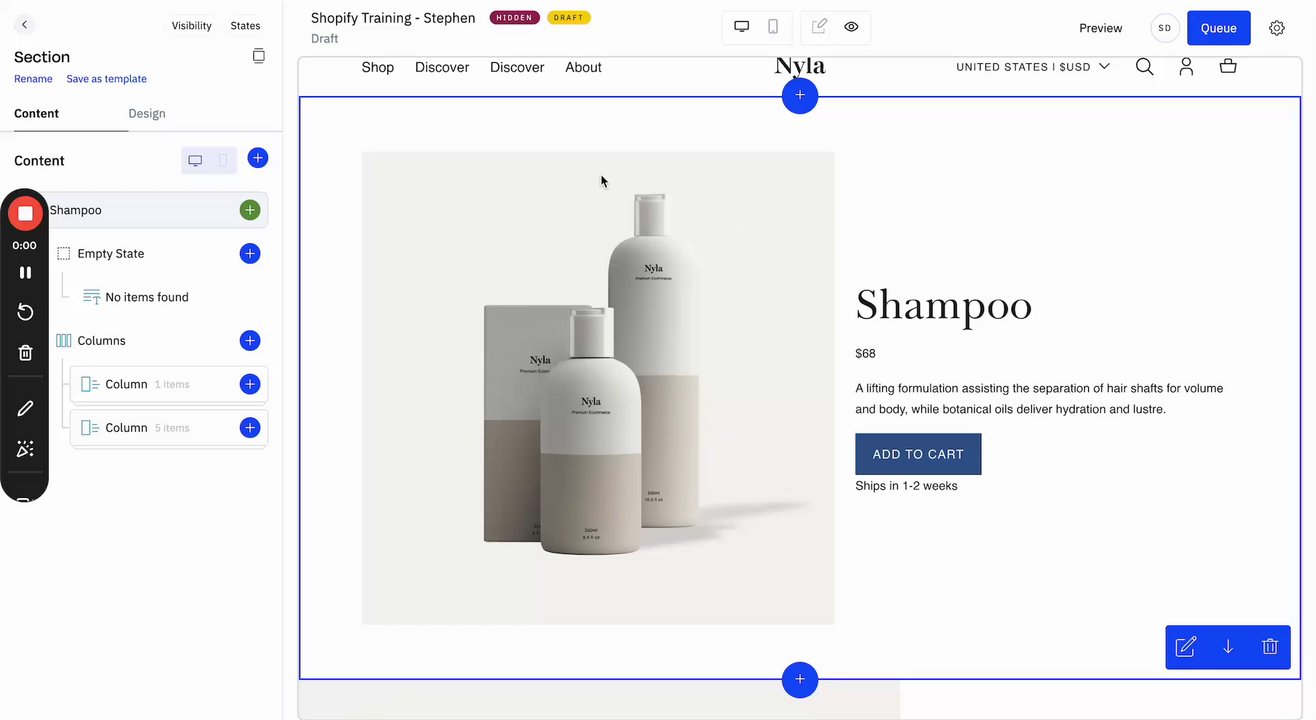Open the account person icon in the store header
1316x720 pixels.
(1186, 67)
